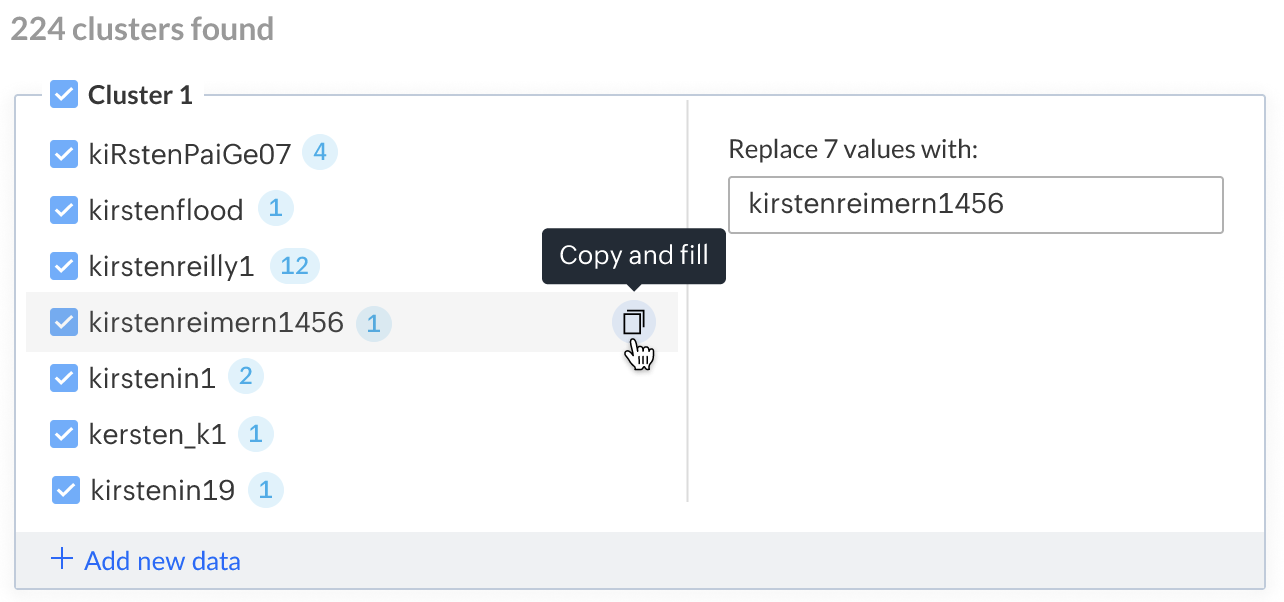Screen dimensions: 1284x602
Task: Uncheck the Cluster 1 checkbox
Action: (x=64, y=95)
